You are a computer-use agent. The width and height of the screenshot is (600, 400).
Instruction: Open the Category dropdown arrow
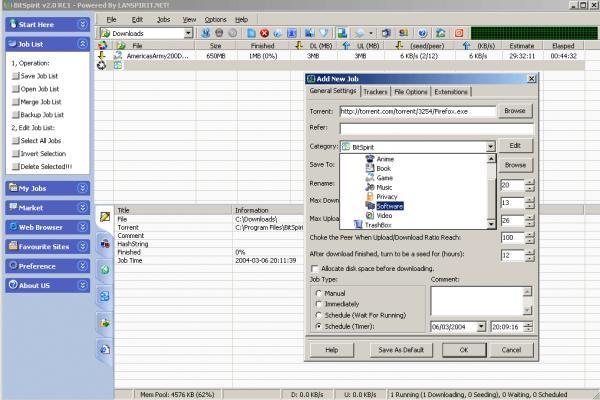tap(490, 147)
